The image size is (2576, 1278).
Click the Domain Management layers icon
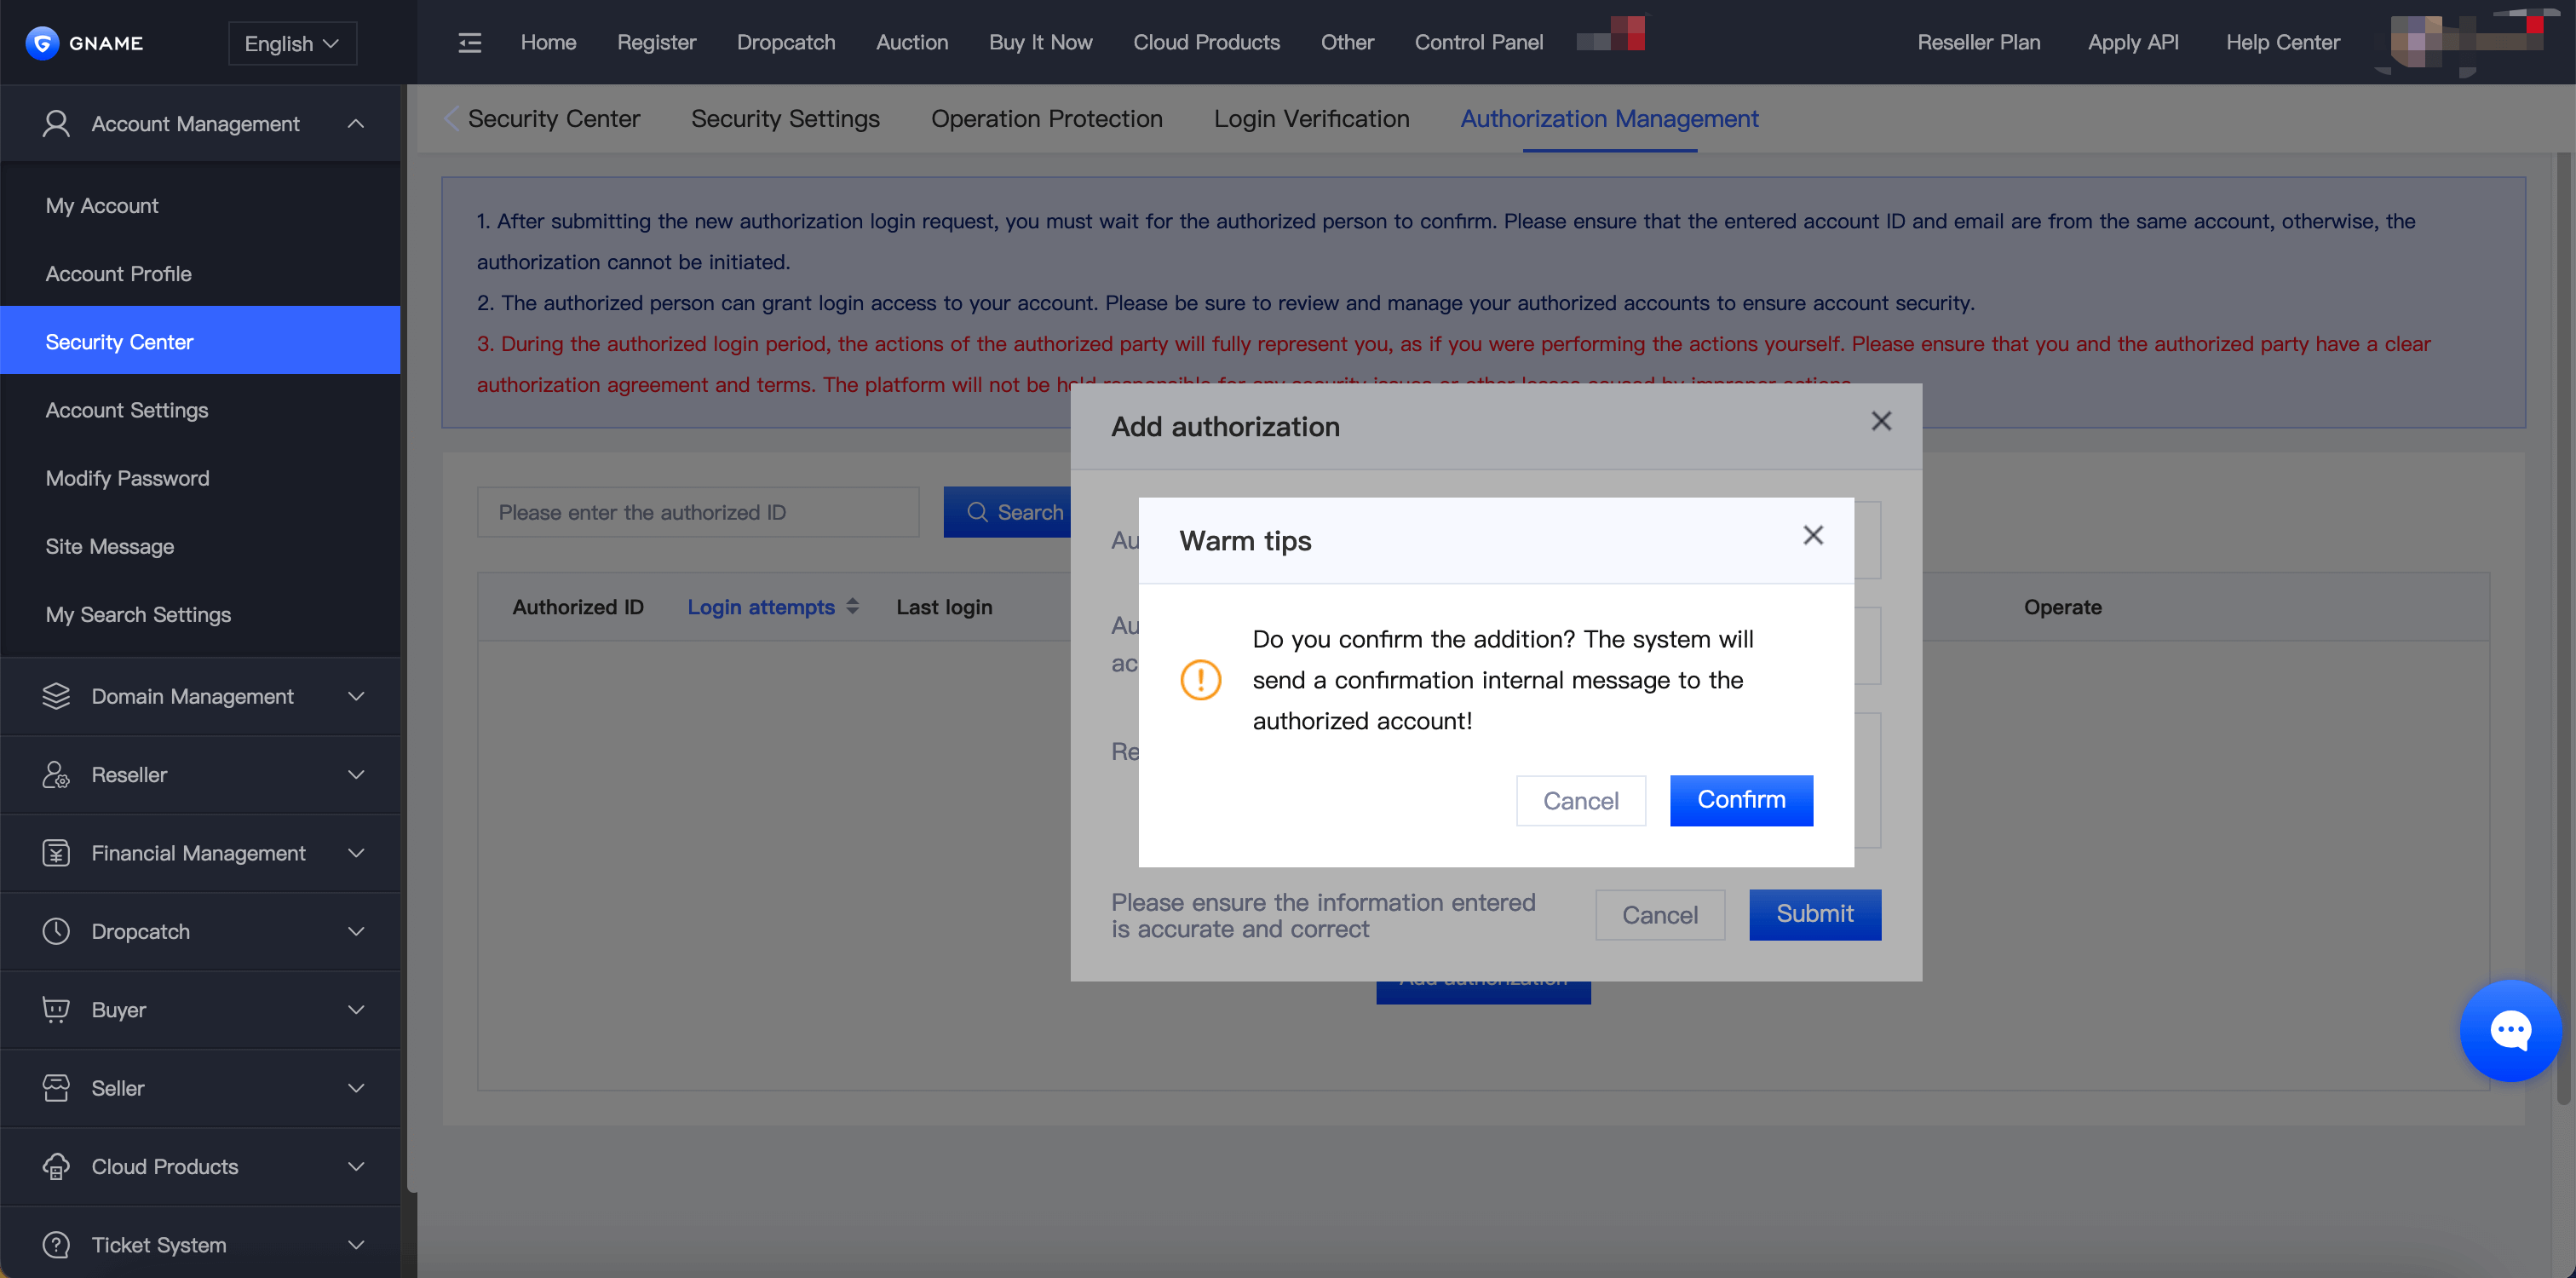[56, 696]
